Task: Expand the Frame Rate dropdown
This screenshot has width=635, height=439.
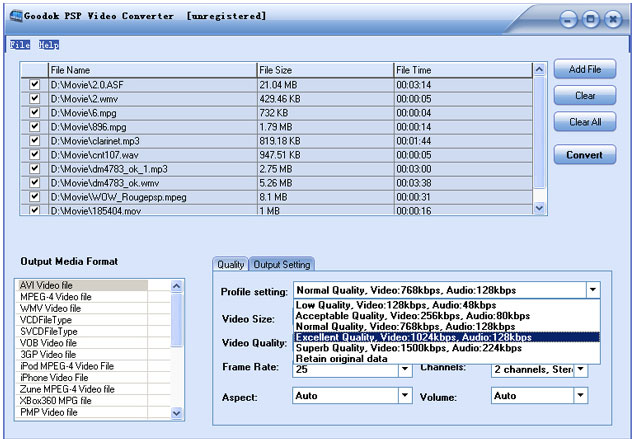Action: (x=406, y=369)
